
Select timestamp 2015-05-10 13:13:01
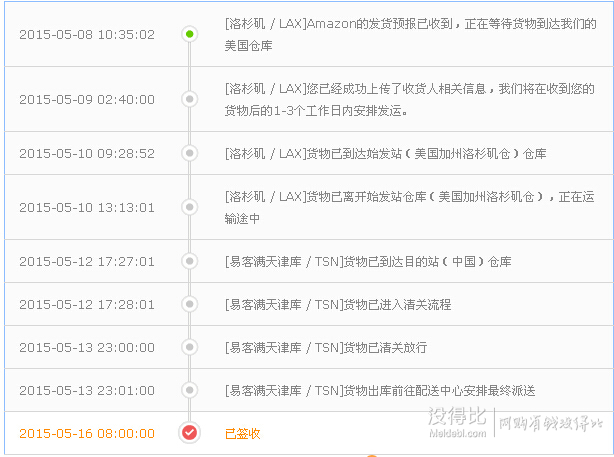tap(87, 208)
